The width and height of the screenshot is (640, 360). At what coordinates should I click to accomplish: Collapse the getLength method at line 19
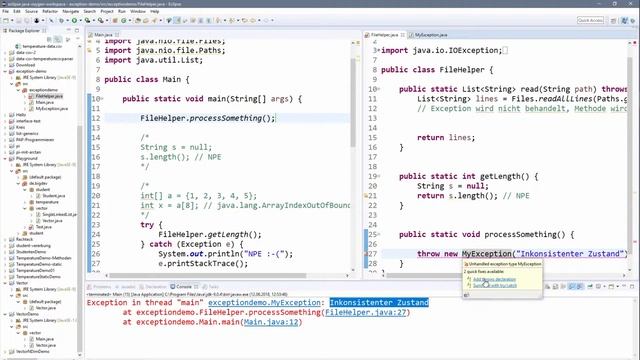coord(379,176)
